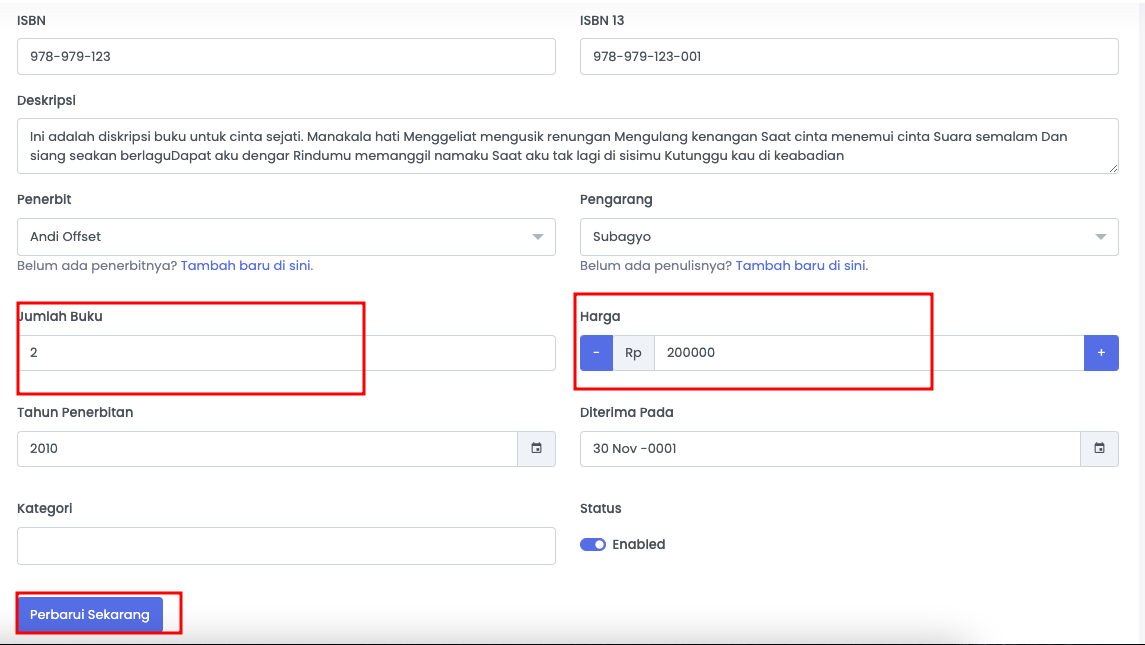1145x645 pixels.
Task: Click the ISBN input field
Action: [x=285, y=56]
